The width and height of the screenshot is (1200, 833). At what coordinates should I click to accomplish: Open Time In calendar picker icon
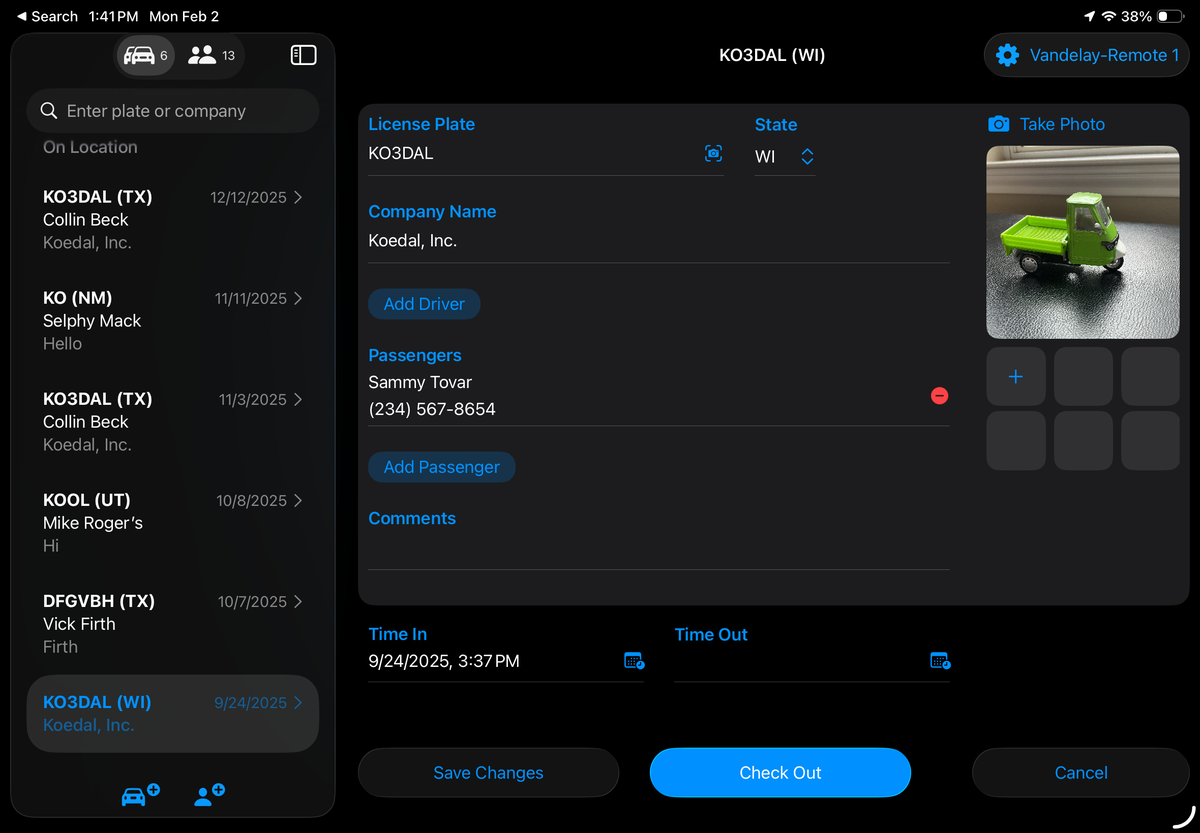click(x=634, y=661)
